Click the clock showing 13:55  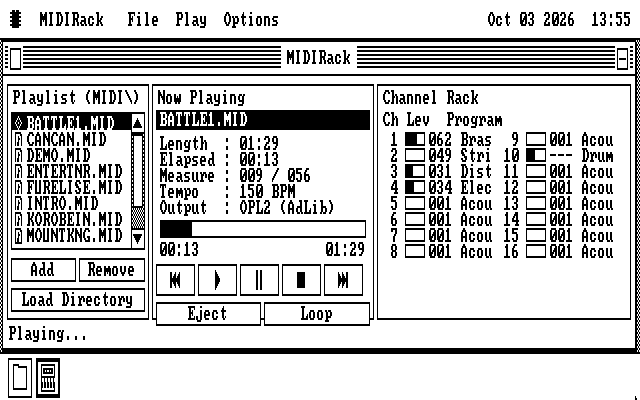(611, 19)
